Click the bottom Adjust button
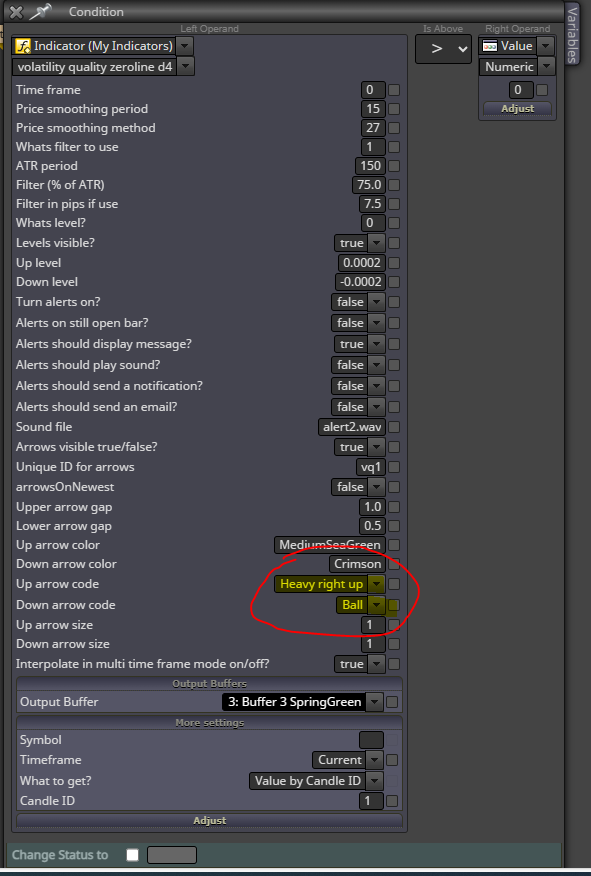The height and width of the screenshot is (876, 591). (209, 820)
